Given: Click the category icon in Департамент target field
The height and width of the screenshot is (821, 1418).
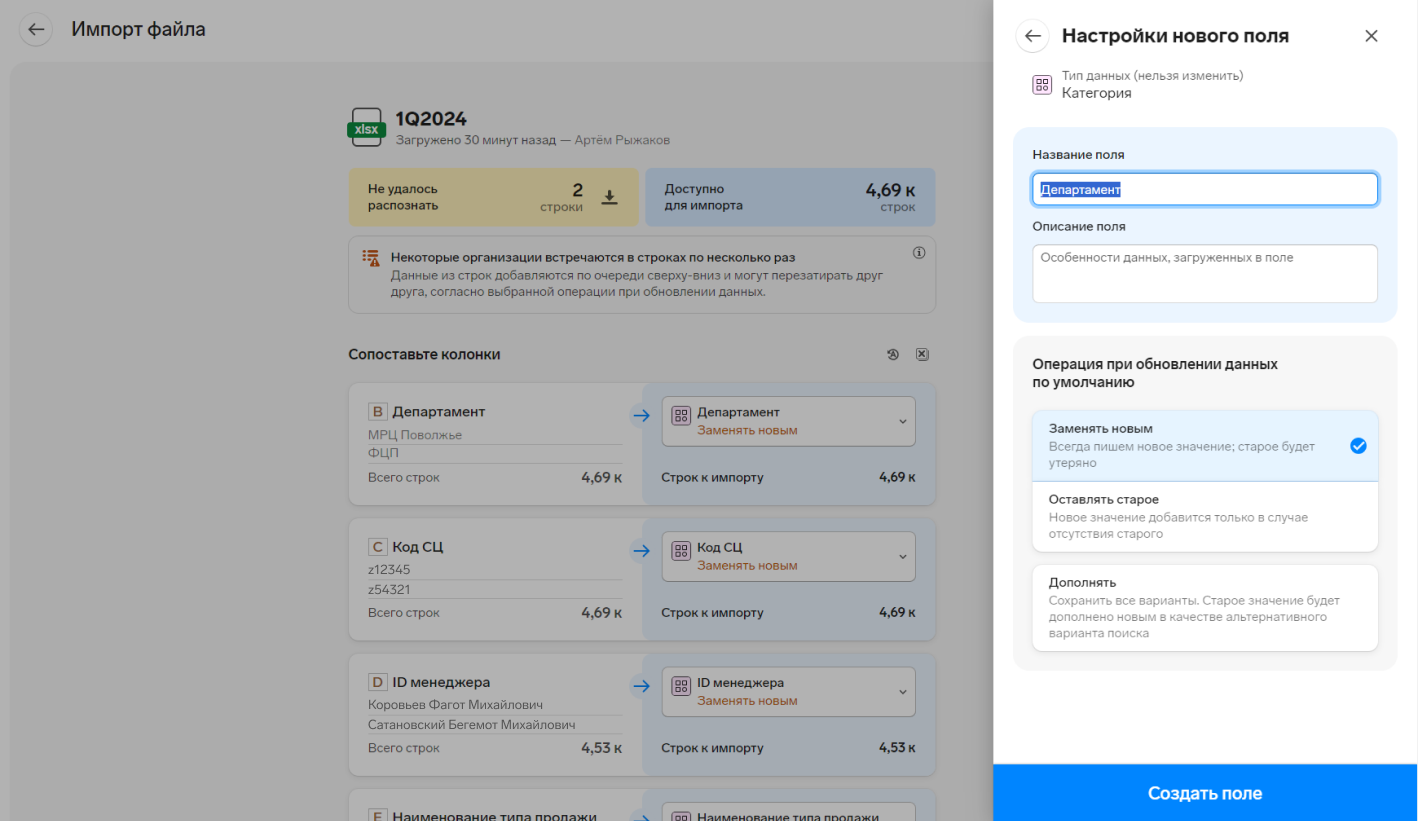Looking at the screenshot, I should 681,415.
